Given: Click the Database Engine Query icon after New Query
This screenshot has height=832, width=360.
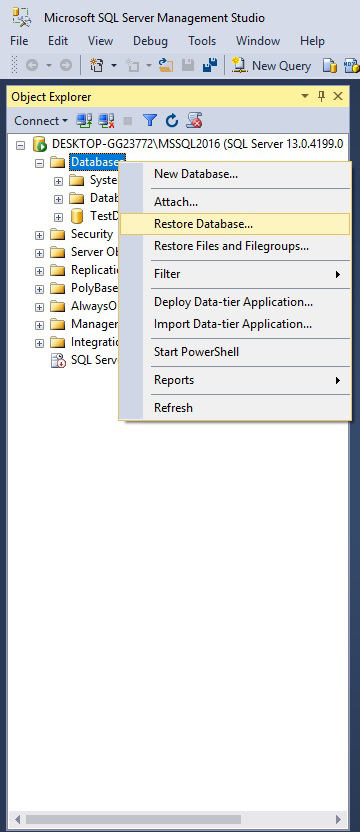Looking at the screenshot, I should point(330,66).
